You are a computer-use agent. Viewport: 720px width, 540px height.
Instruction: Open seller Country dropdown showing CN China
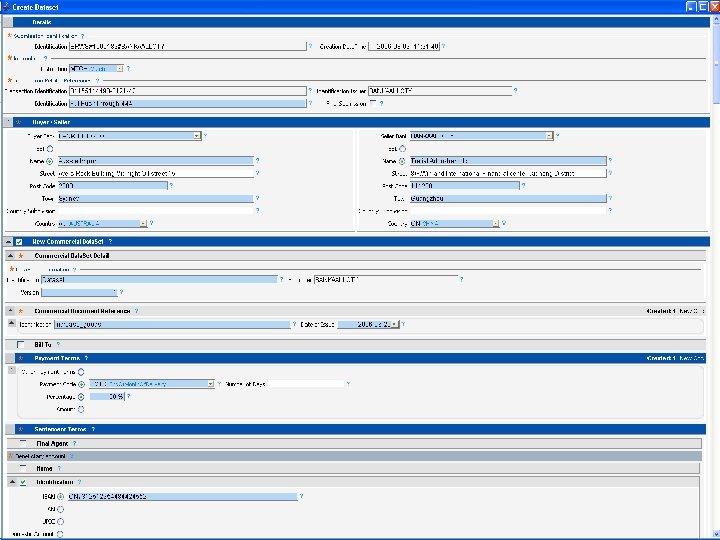pyautogui.click(x=496, y=224)
